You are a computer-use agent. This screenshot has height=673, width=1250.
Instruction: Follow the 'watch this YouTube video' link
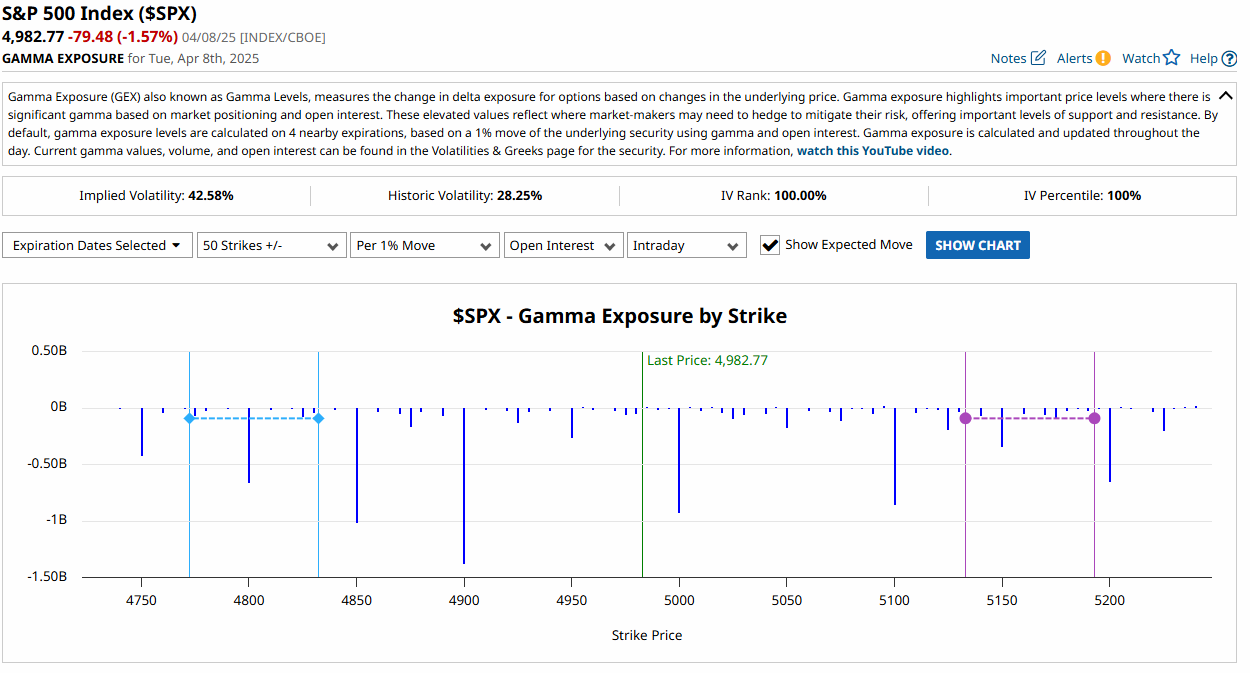click(x=873, y=151)
